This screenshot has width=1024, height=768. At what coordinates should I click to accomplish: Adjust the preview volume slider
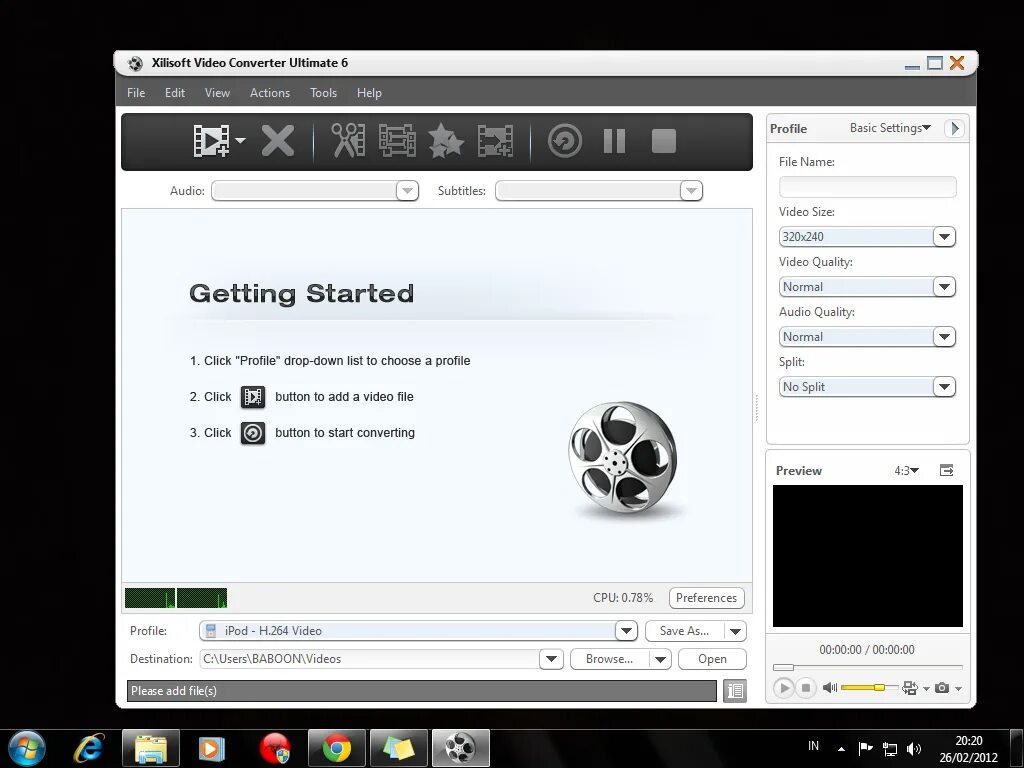868,688
